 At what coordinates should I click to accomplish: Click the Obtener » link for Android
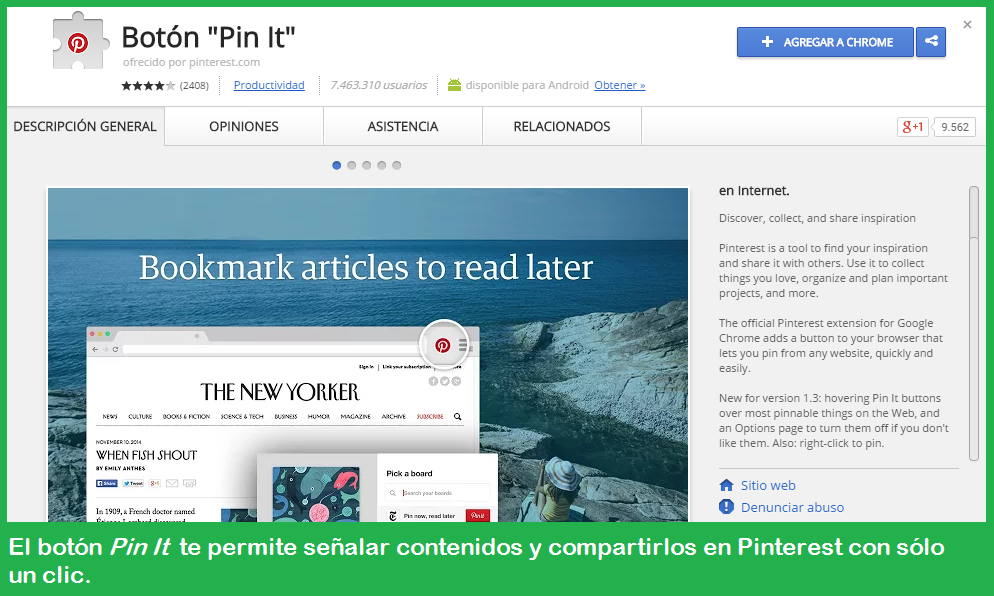click(x=619, y=85)
